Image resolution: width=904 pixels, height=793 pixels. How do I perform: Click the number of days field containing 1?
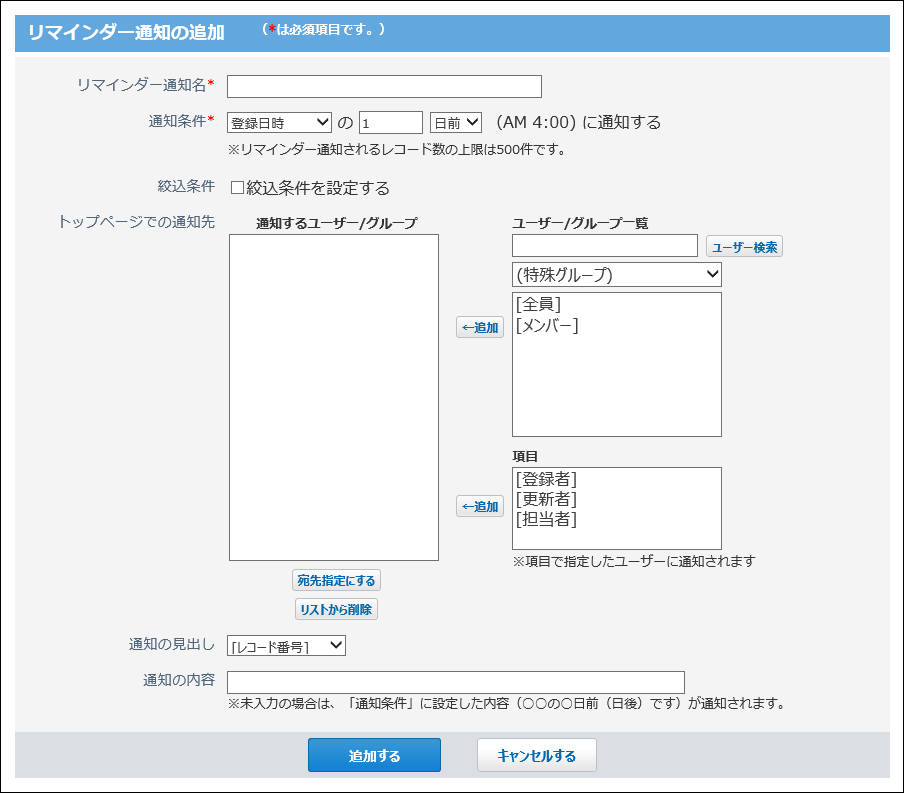391,123
